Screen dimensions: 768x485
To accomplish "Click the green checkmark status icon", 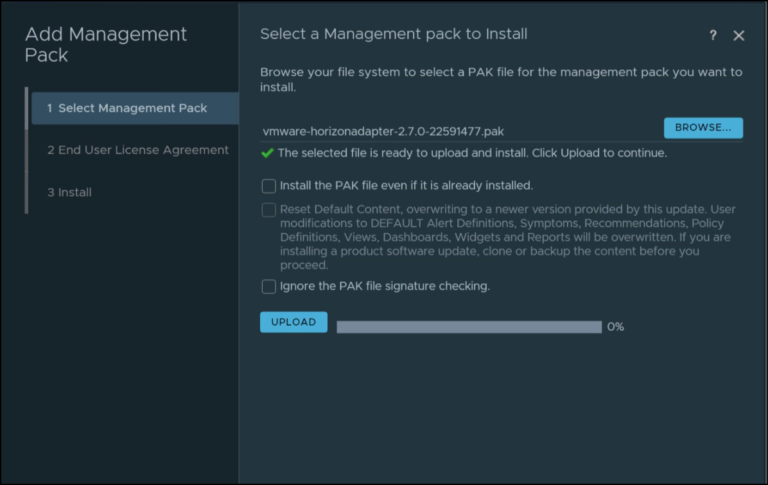I will point(267,153).
